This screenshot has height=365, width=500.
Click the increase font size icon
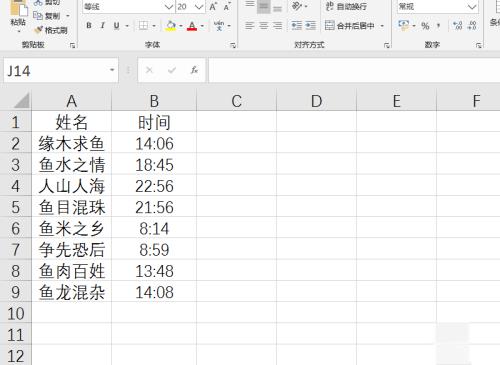pyautogui.click(x=213, y=7)
